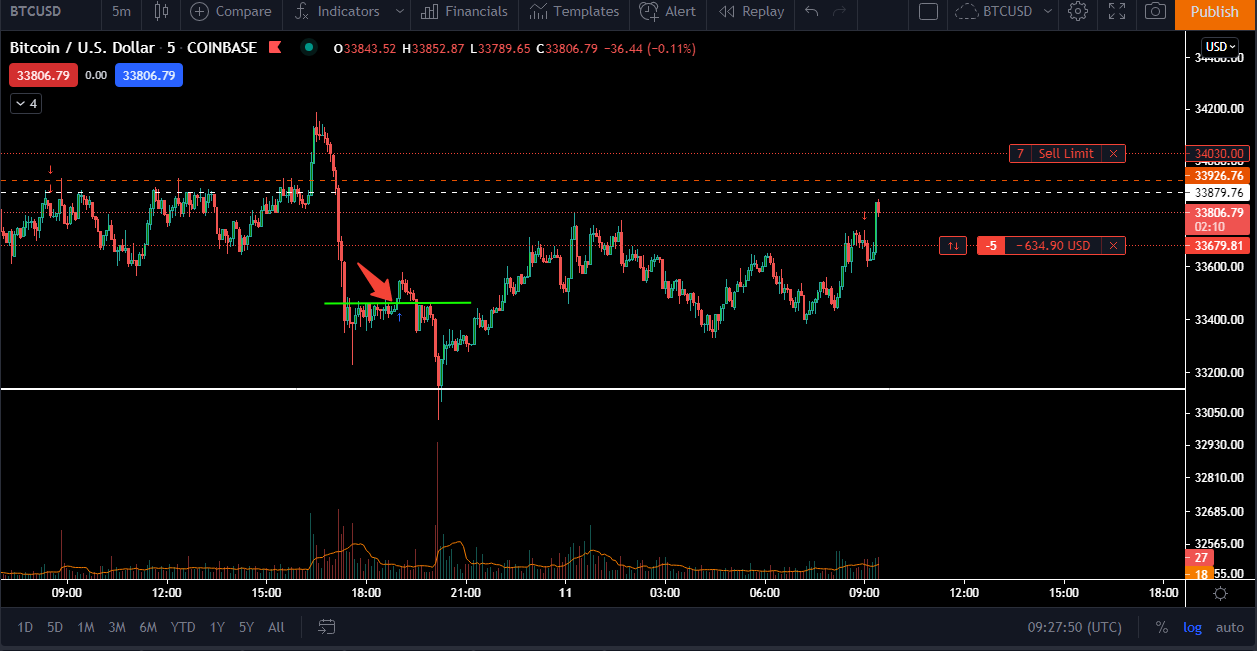Expand the collapsed indicators legend showing 4

tap(26, 103)
